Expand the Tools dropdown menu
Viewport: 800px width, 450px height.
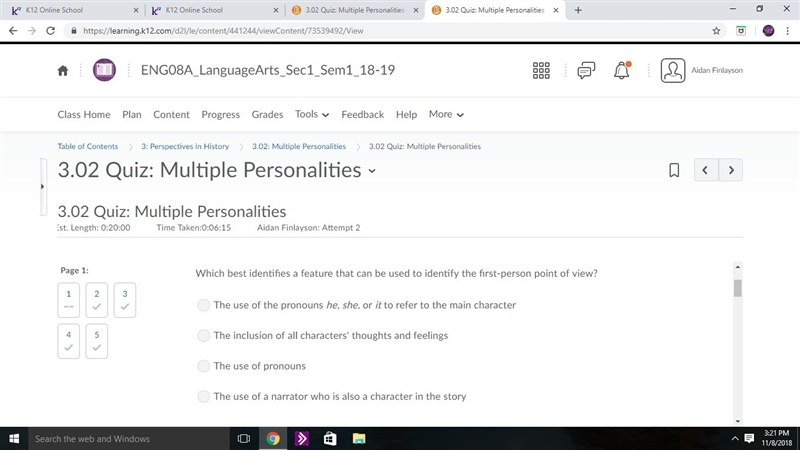pyautogui.click(x=312, y=114)
